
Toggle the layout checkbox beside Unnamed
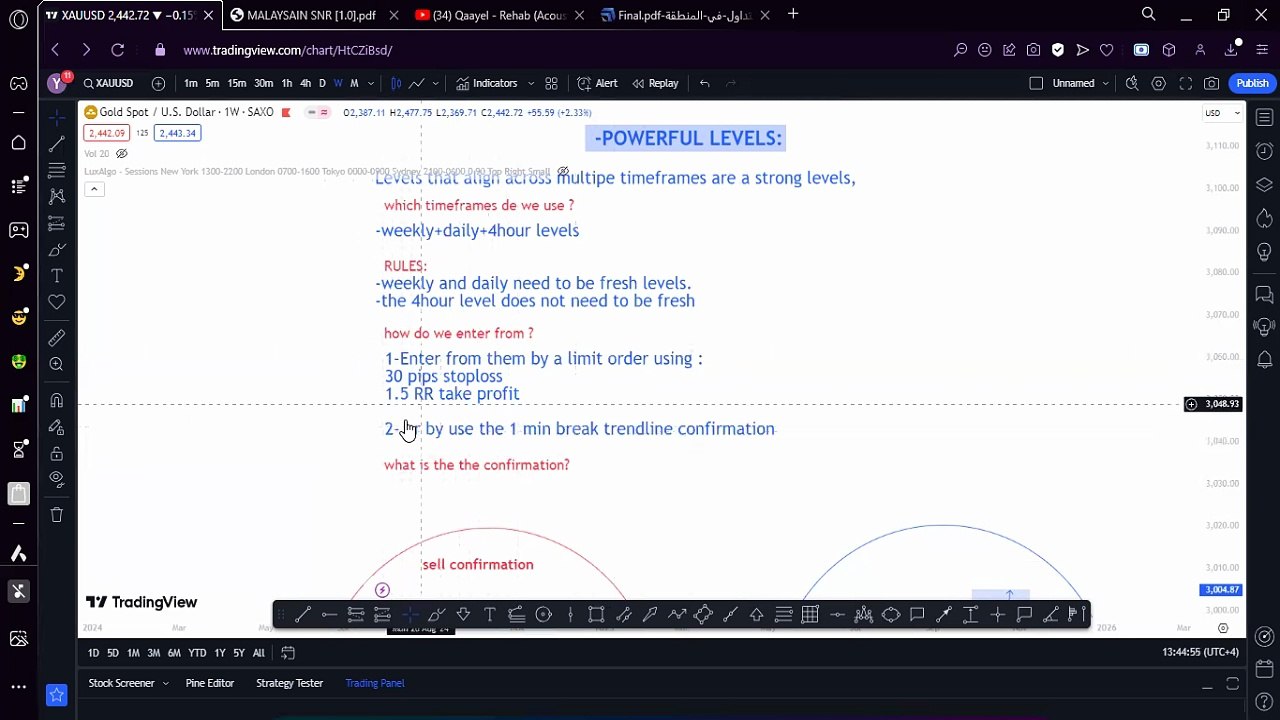point(1036,83)
